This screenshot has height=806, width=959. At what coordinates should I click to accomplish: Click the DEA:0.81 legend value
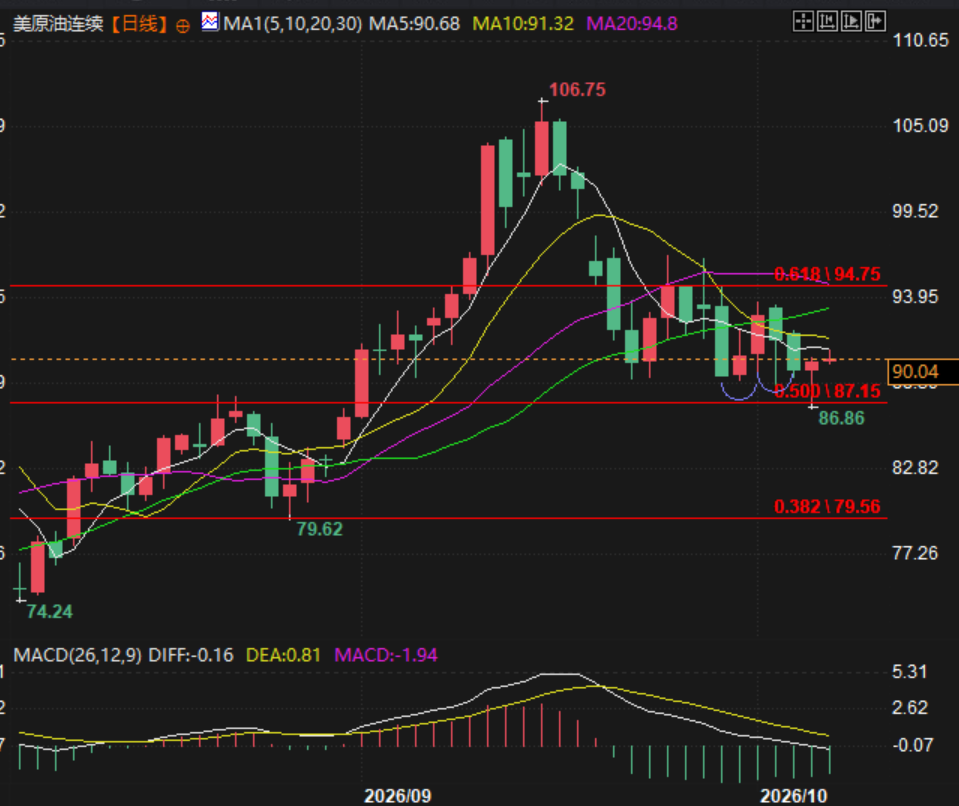click(x=283, y=655)
